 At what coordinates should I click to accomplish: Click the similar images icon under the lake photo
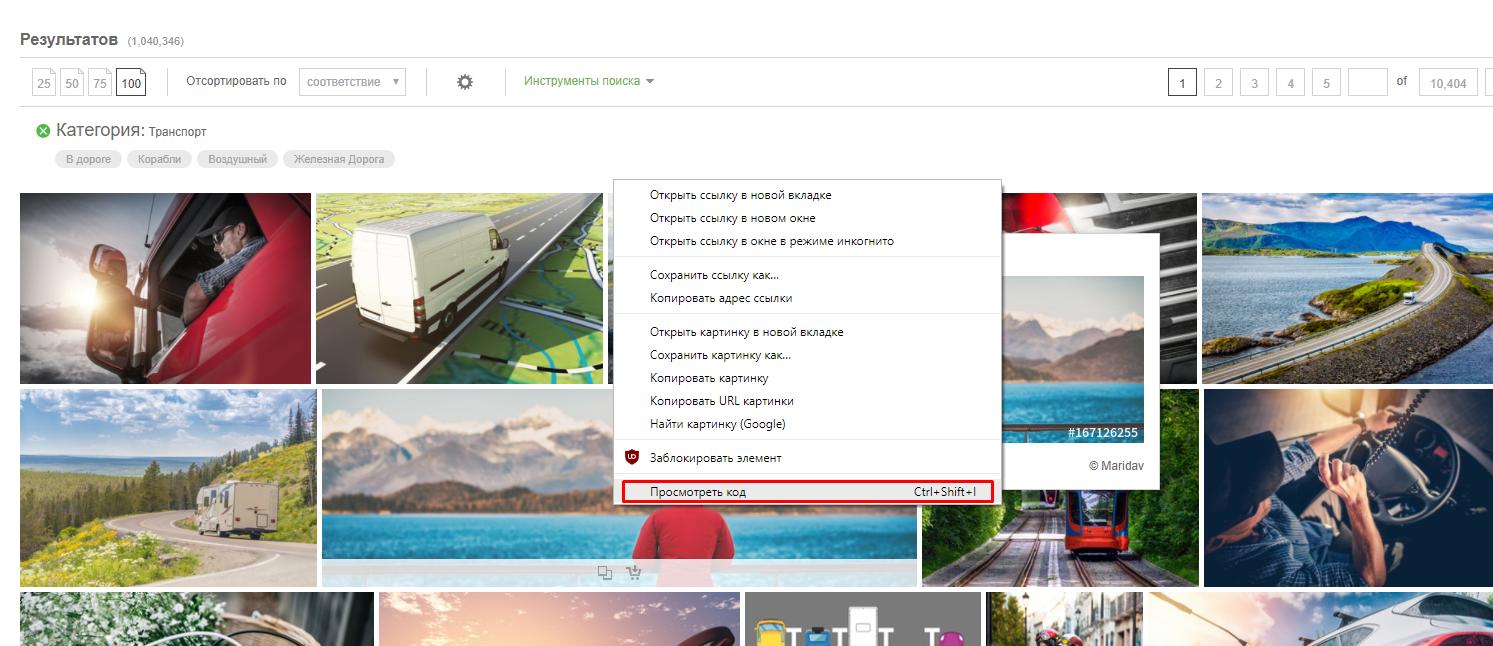605,573
